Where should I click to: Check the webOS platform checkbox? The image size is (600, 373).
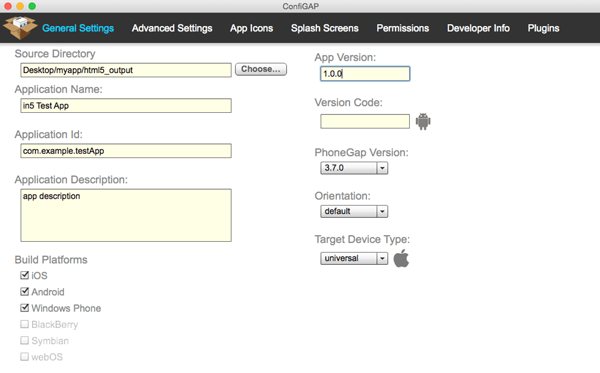tap(24, 357)
